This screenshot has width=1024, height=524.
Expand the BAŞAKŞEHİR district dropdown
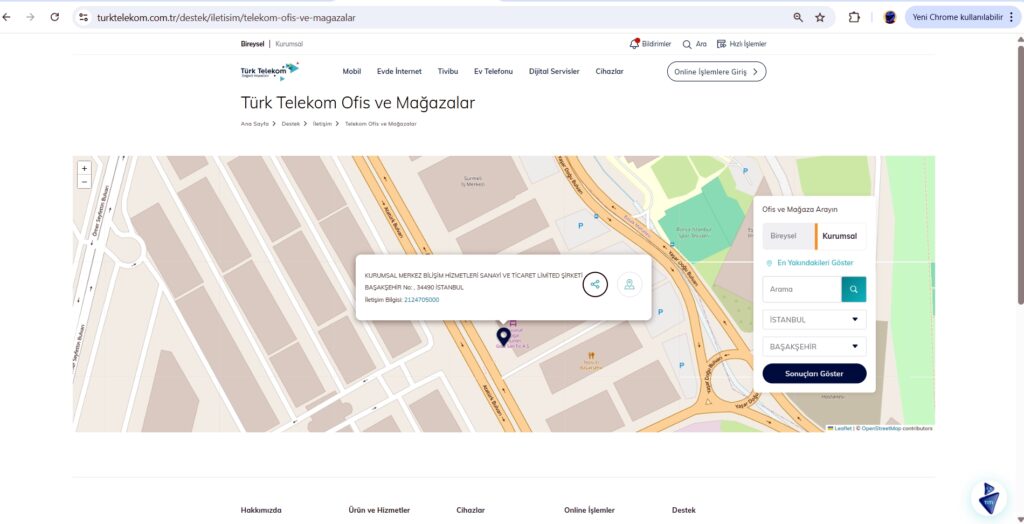click(x=814, y=347)
